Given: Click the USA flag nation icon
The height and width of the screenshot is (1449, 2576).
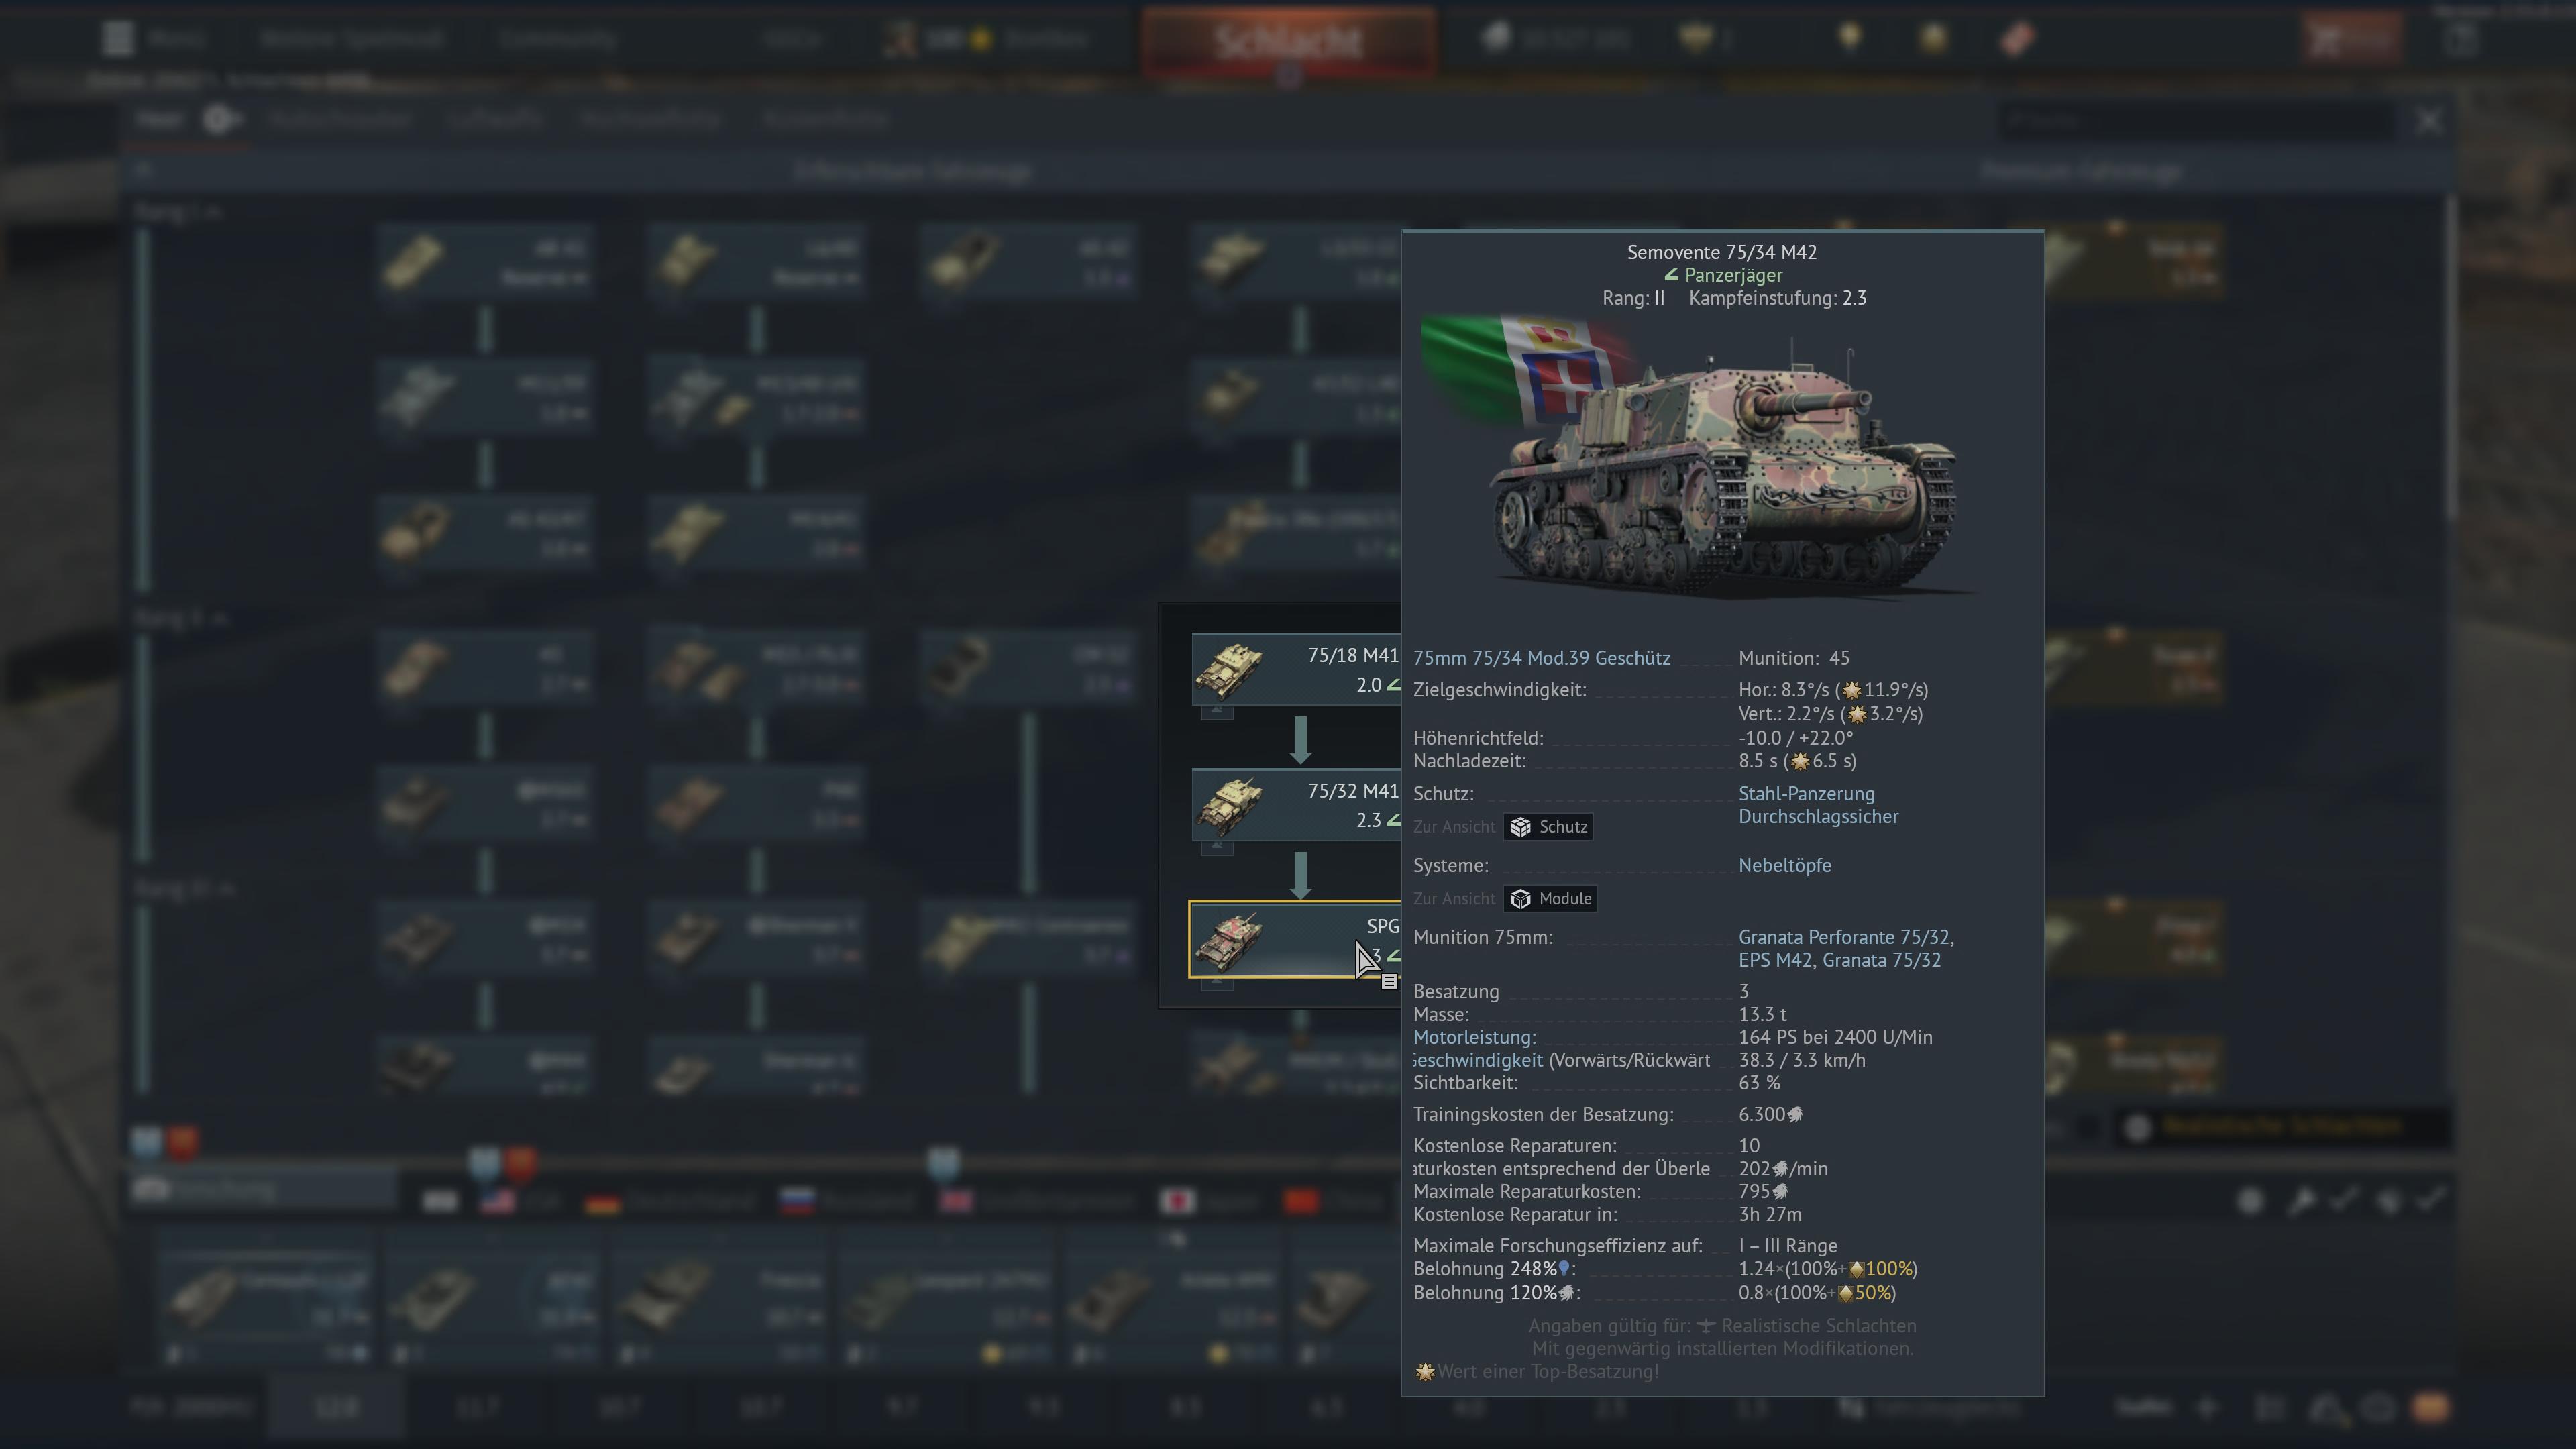Looking at the screenshot, I should click(498, 1201).
